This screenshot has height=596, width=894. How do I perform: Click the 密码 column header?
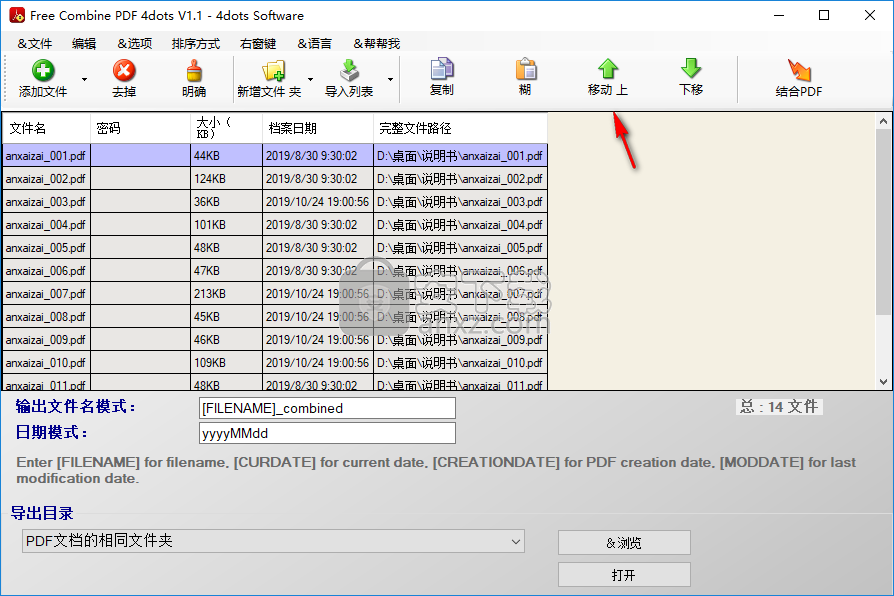(140, 128)
